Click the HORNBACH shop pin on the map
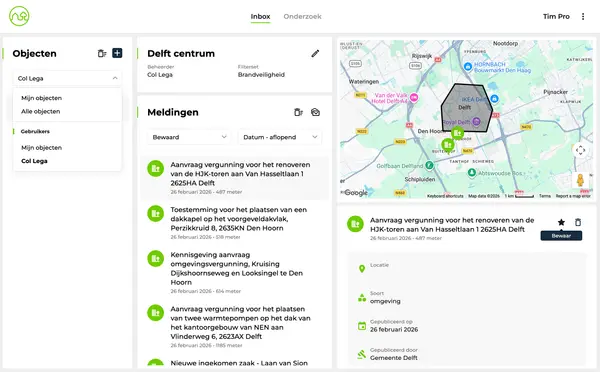This screenshot has width=600, height=372. pos(468,67)
